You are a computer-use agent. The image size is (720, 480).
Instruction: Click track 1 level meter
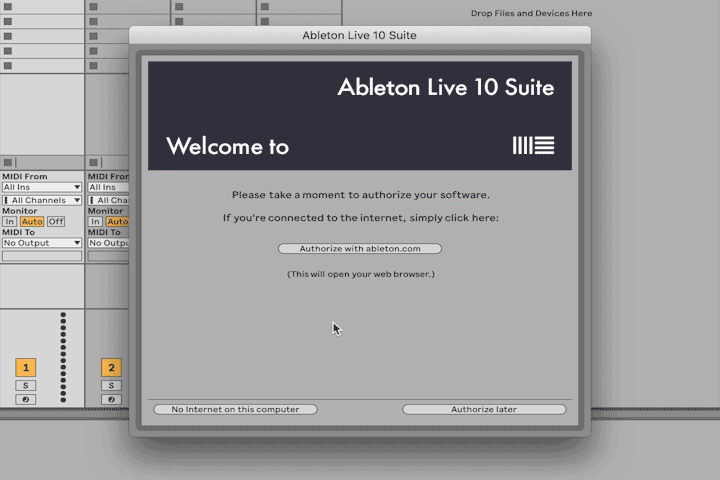(x=63, y=357)
